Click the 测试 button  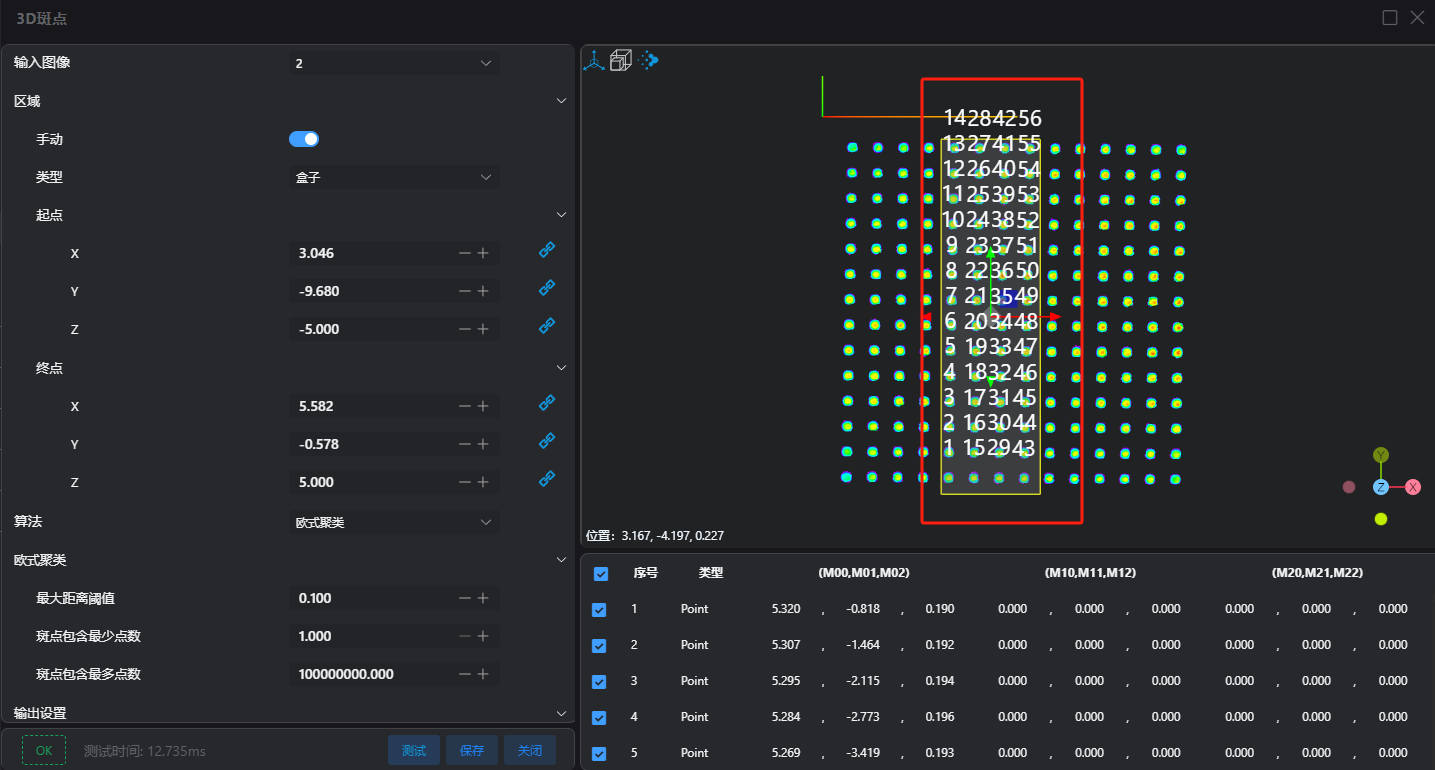tap(414, 750)
